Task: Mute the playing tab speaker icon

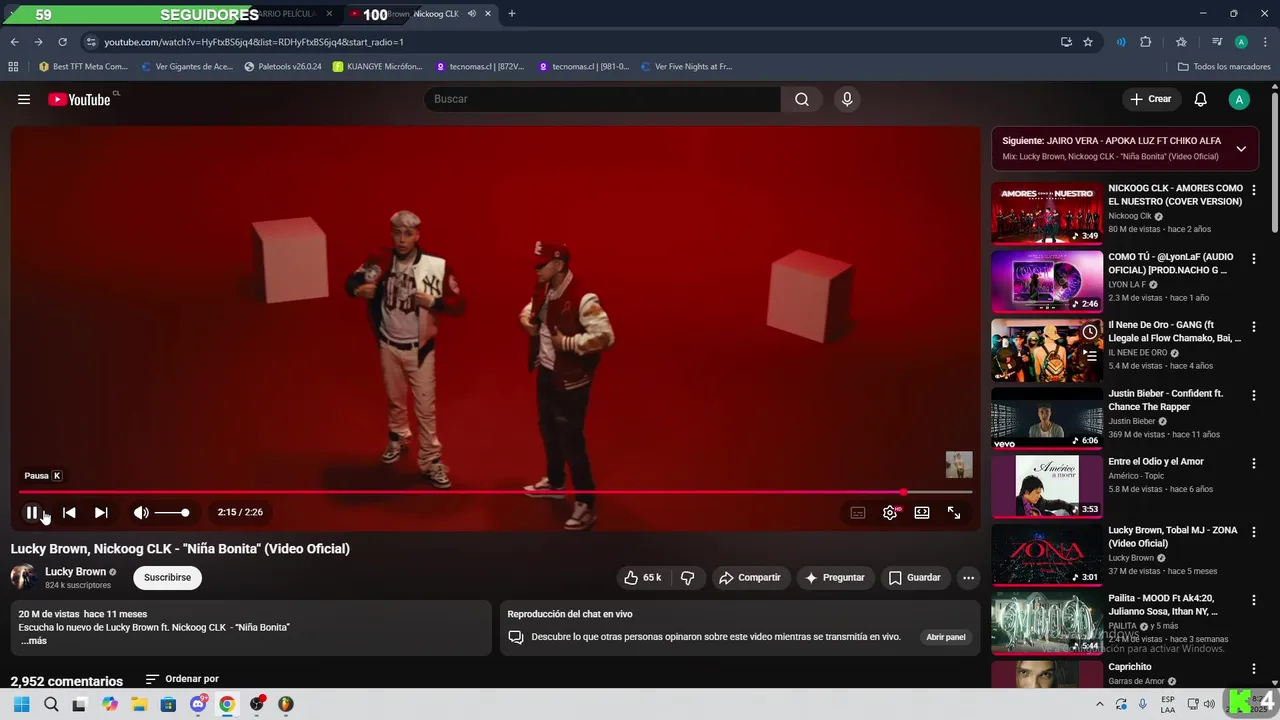Action: 471,14
